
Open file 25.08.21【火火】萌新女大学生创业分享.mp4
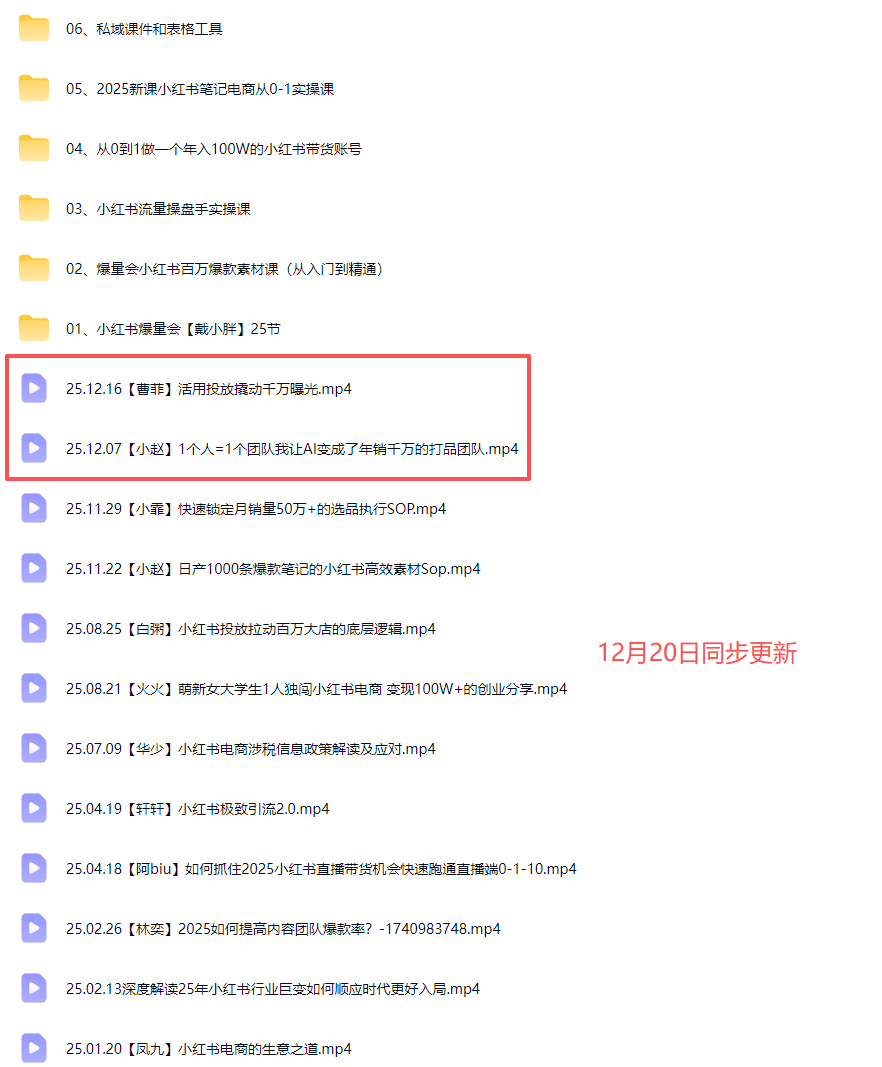click(316, 689)
